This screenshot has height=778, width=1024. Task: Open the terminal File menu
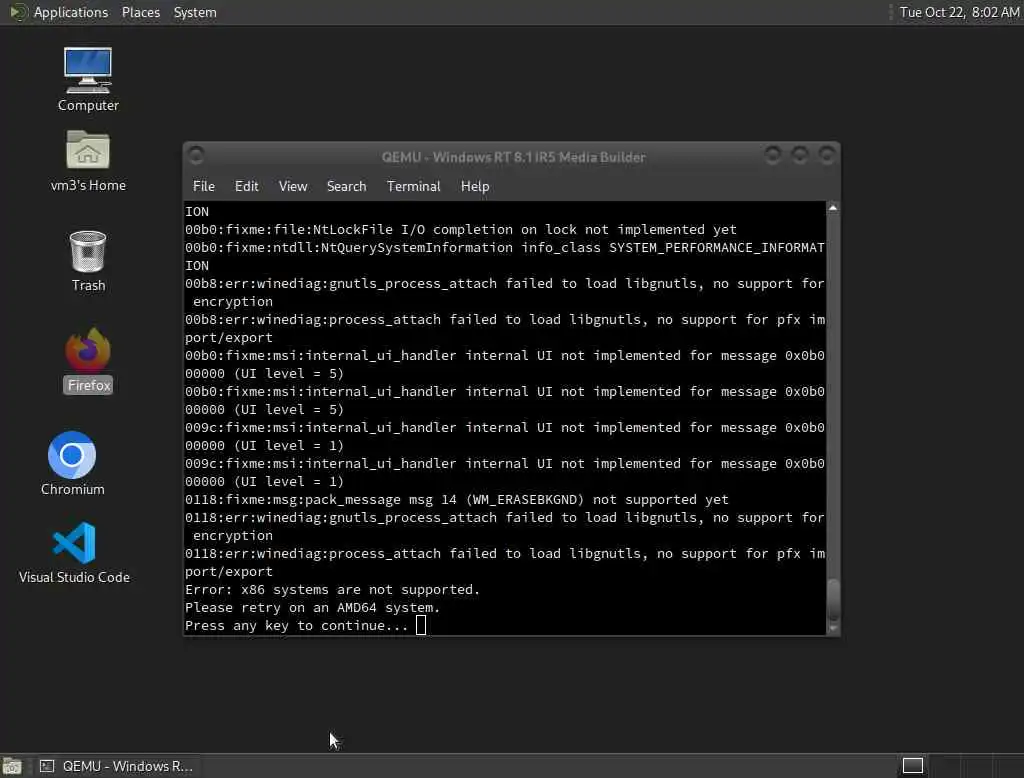(204, 186)
